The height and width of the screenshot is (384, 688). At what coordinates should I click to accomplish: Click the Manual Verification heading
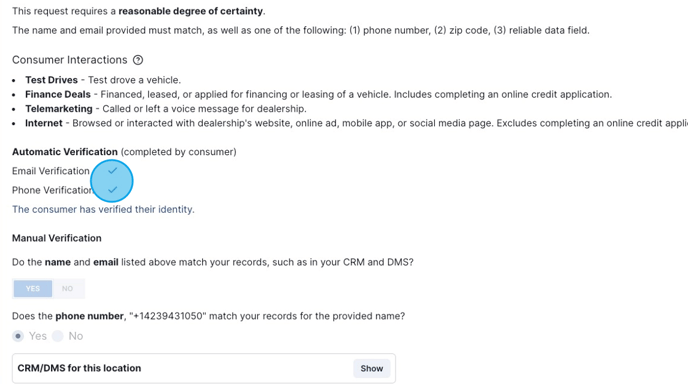(x=57, y=238)
